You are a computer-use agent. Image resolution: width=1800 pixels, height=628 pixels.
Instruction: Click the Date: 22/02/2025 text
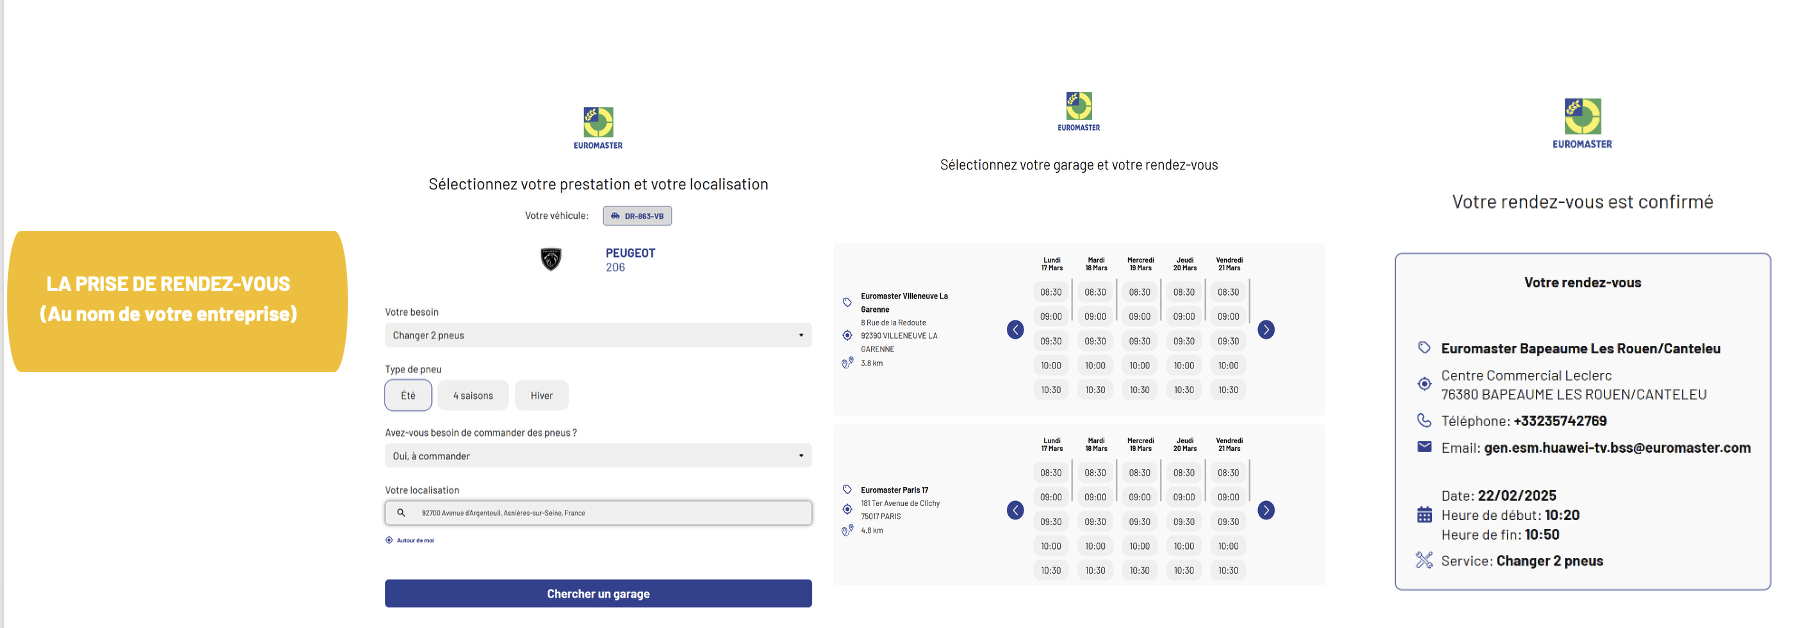[x=1499, y=496]
